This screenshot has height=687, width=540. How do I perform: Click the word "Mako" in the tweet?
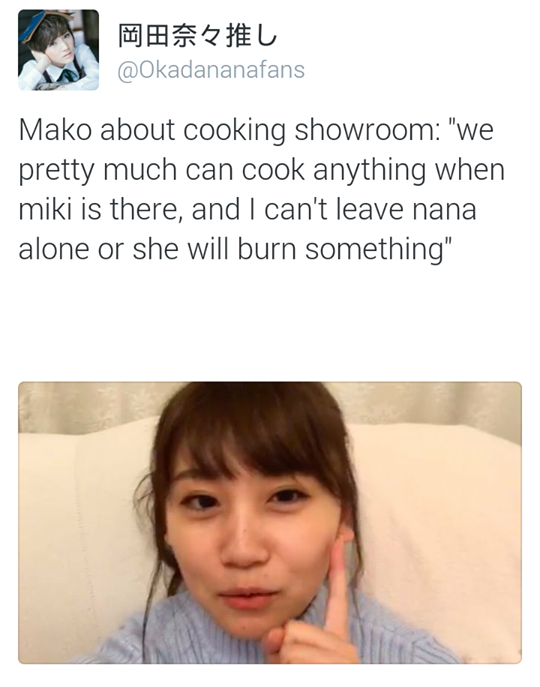click(x=55, y=130)
